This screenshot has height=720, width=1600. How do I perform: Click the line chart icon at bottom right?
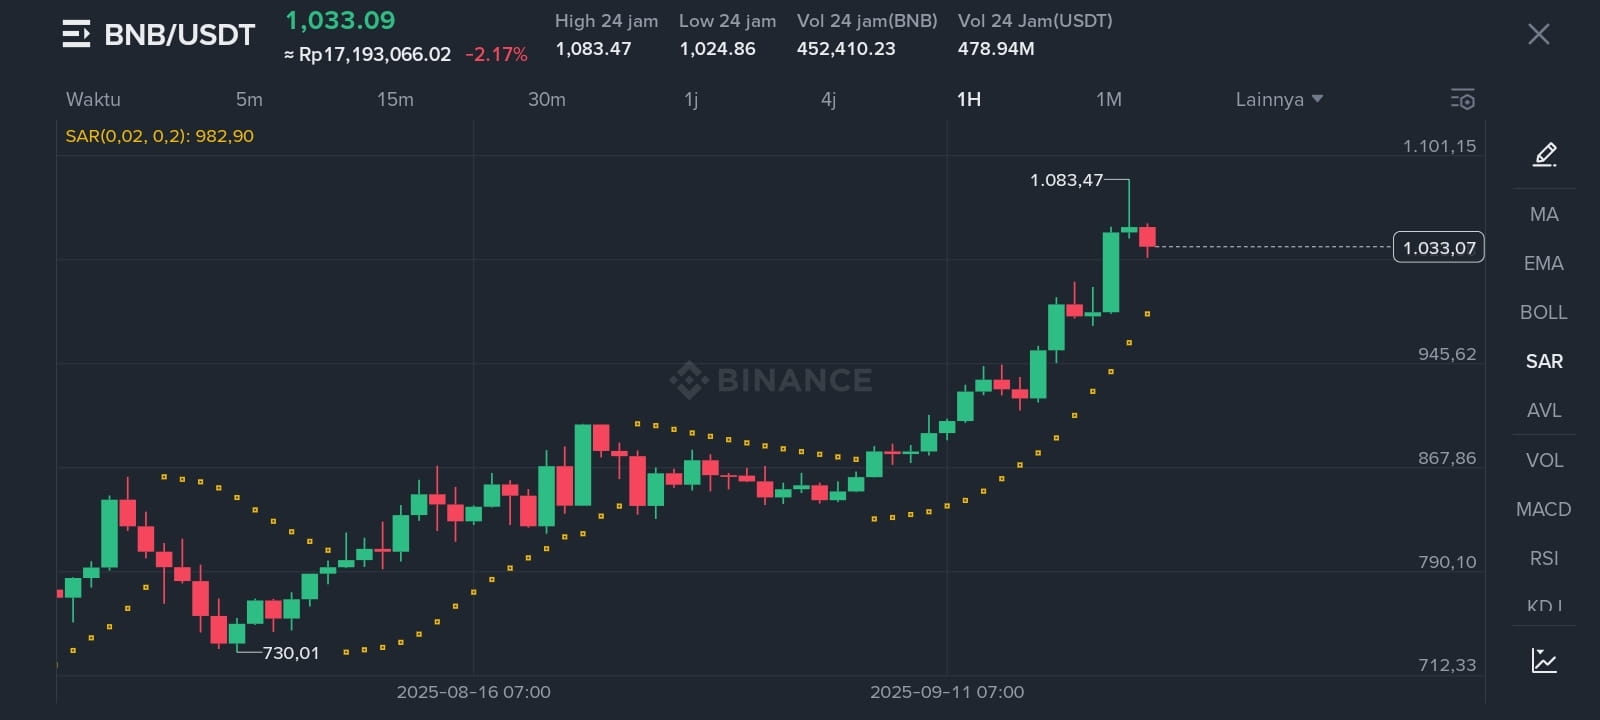[x=1544, y=661]
